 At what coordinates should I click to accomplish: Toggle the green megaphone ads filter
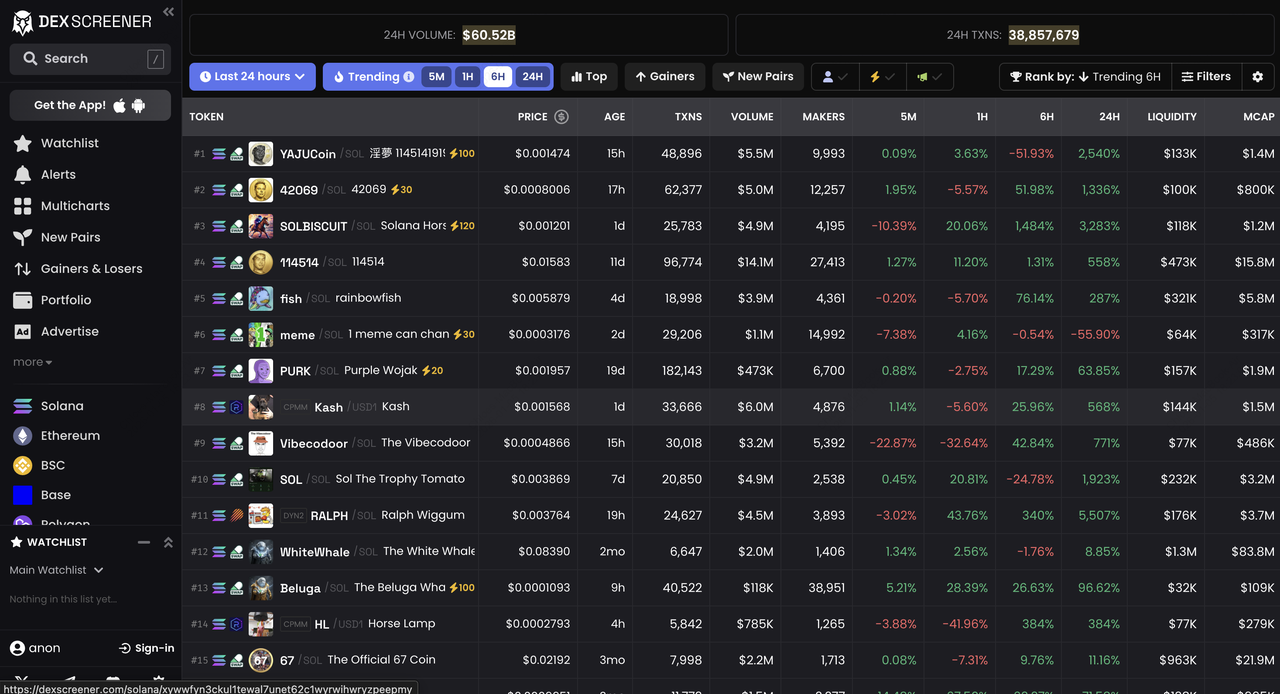pos(929,77)
